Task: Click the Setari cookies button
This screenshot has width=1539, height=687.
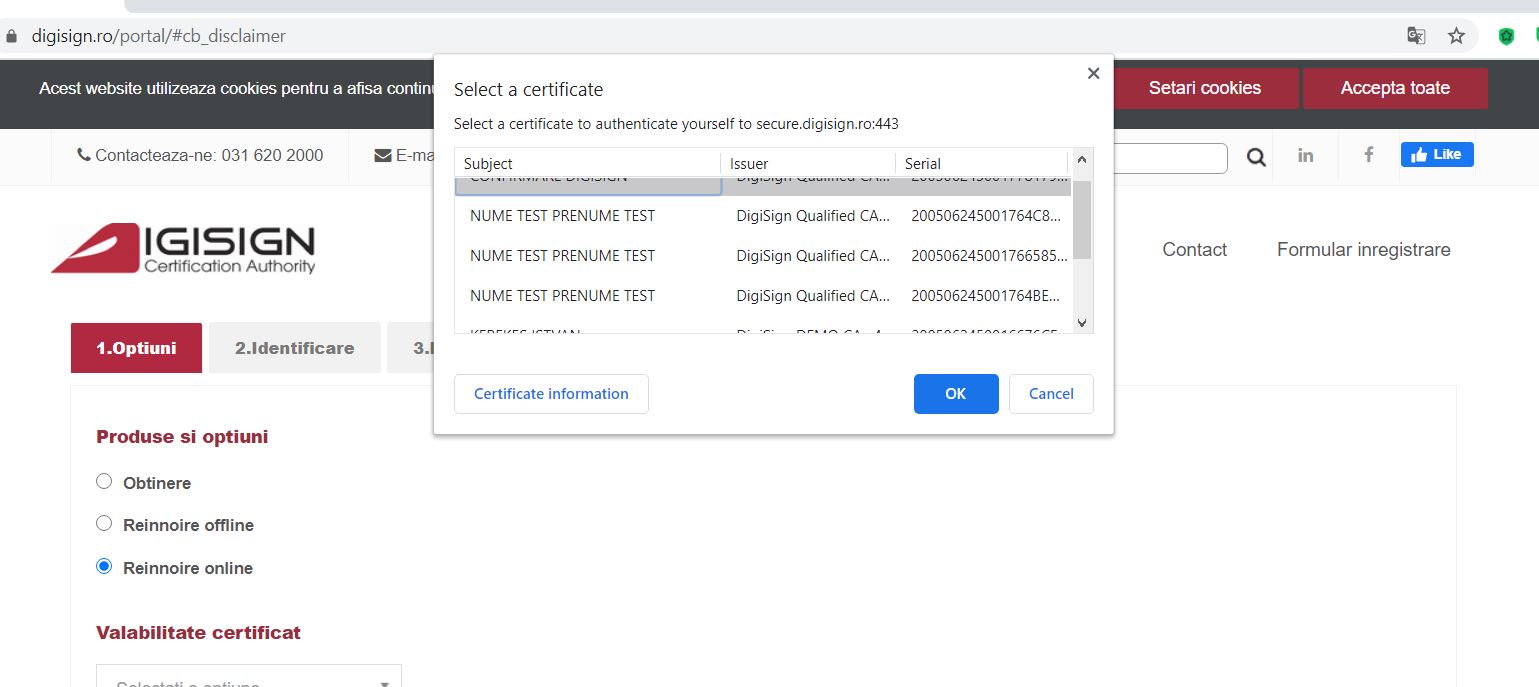Action: click(1205, 88)
